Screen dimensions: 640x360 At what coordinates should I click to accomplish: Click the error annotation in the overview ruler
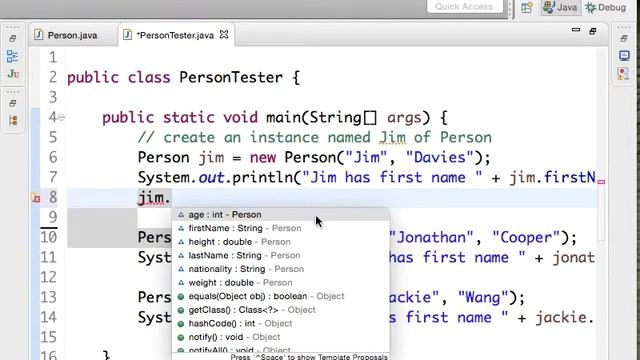(601, 182)
